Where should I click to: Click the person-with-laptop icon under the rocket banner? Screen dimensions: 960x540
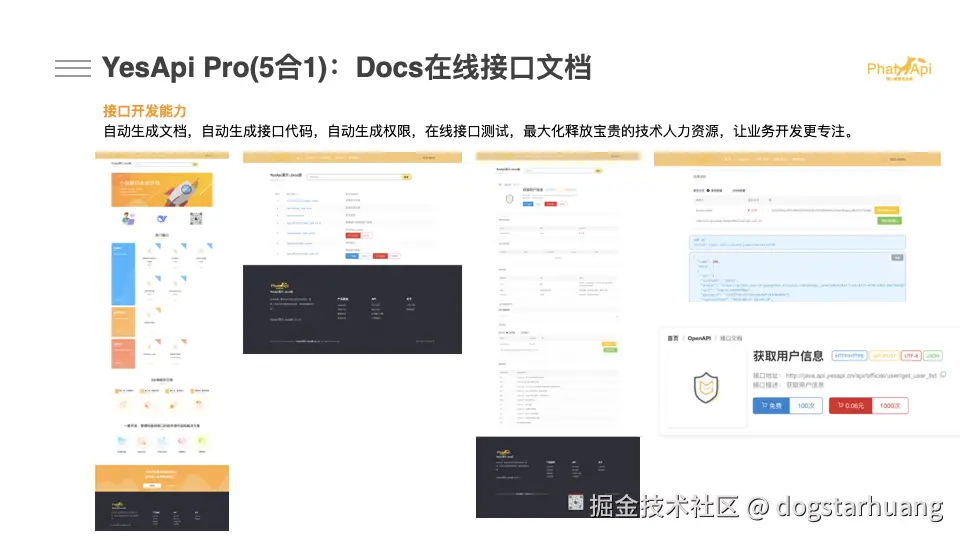point(128,219)
